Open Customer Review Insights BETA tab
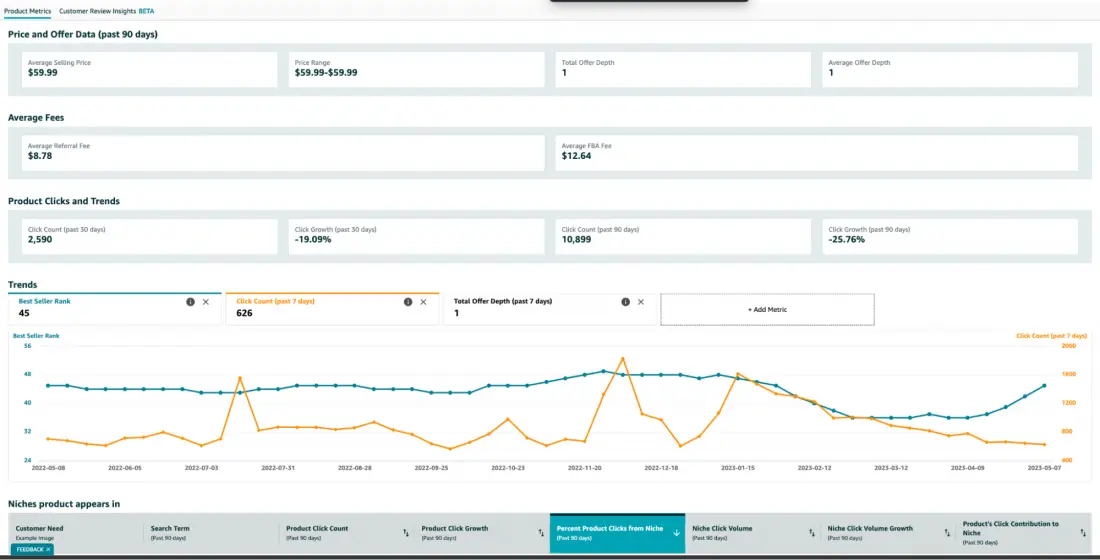1100x560 pixels. [106, 10]
